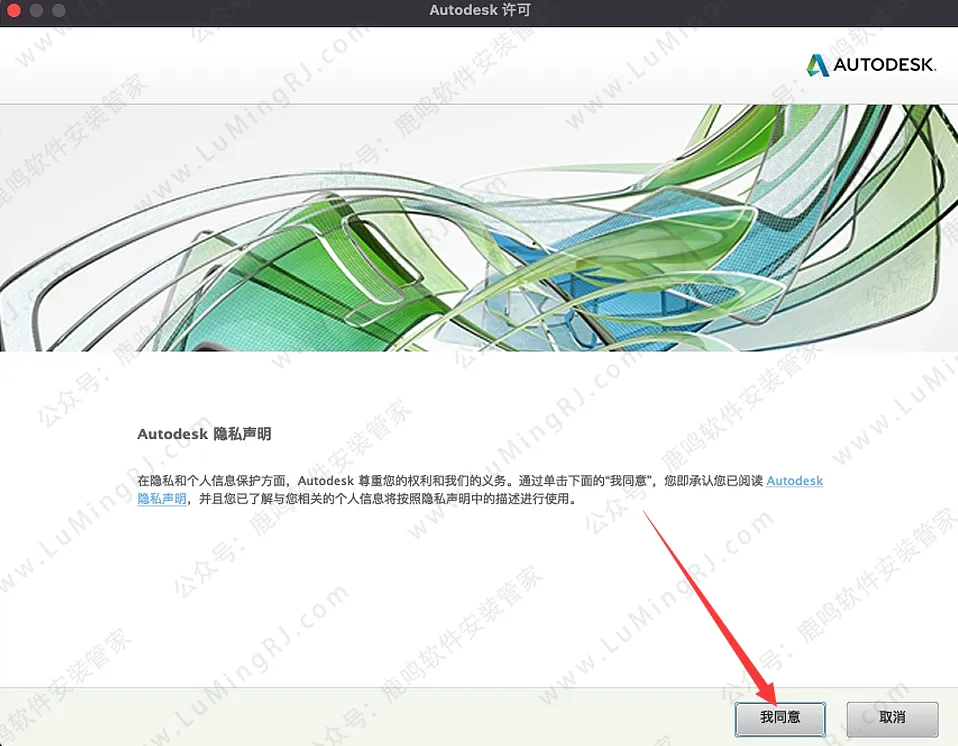Click the bold Autodesk 隐私声明 heading
The width and height of the screenshot is (958, 746).
tap(204, 435)
